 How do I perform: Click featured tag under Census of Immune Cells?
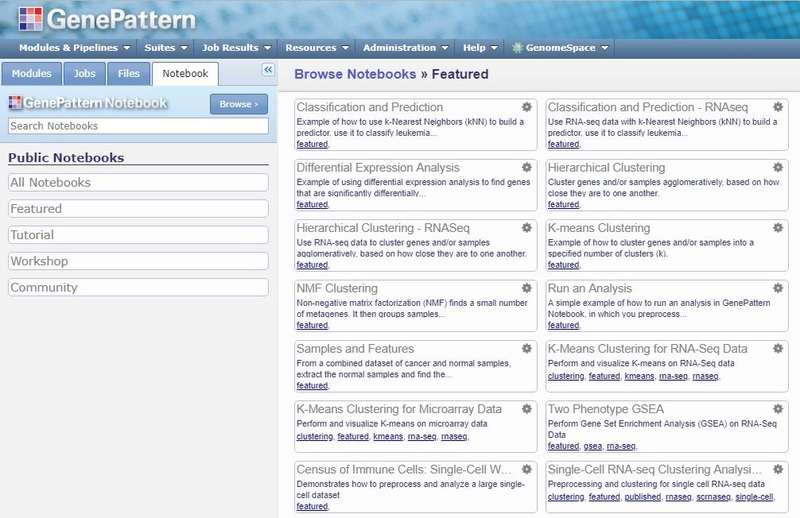312,506
